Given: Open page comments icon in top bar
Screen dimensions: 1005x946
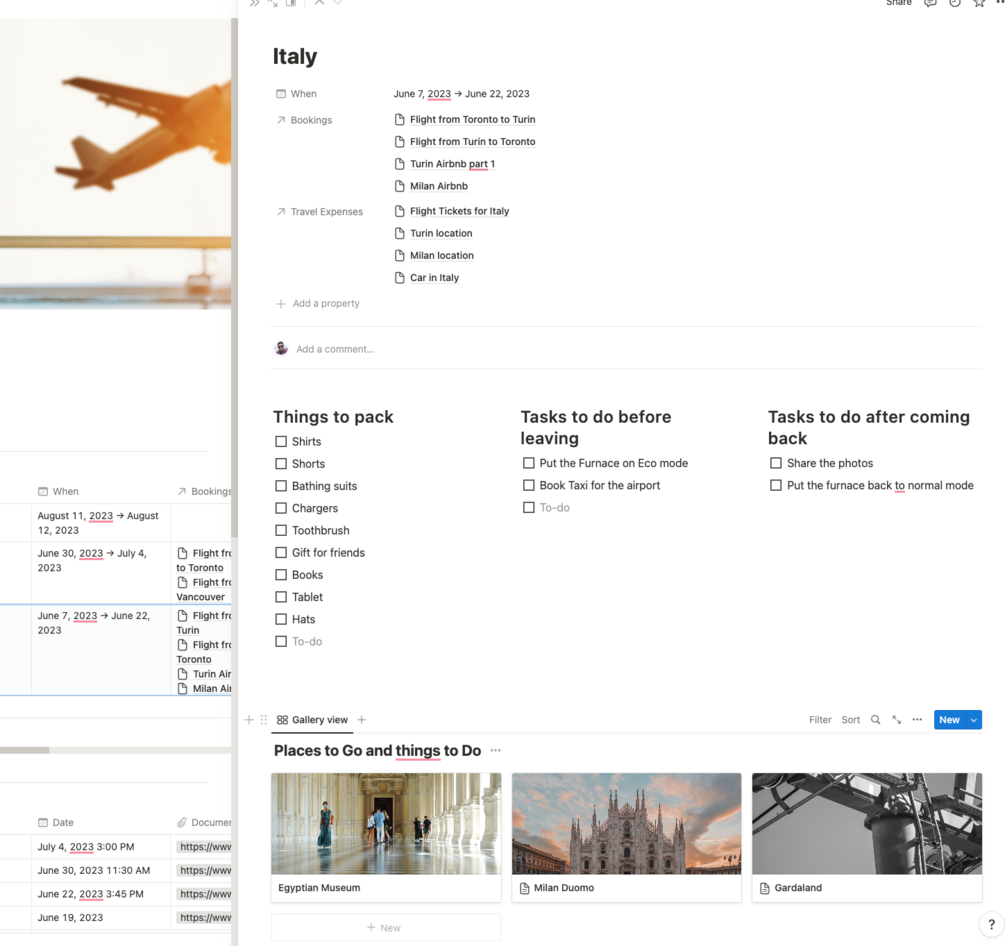Looking at the screenshot, I should [x=930, y=3].
